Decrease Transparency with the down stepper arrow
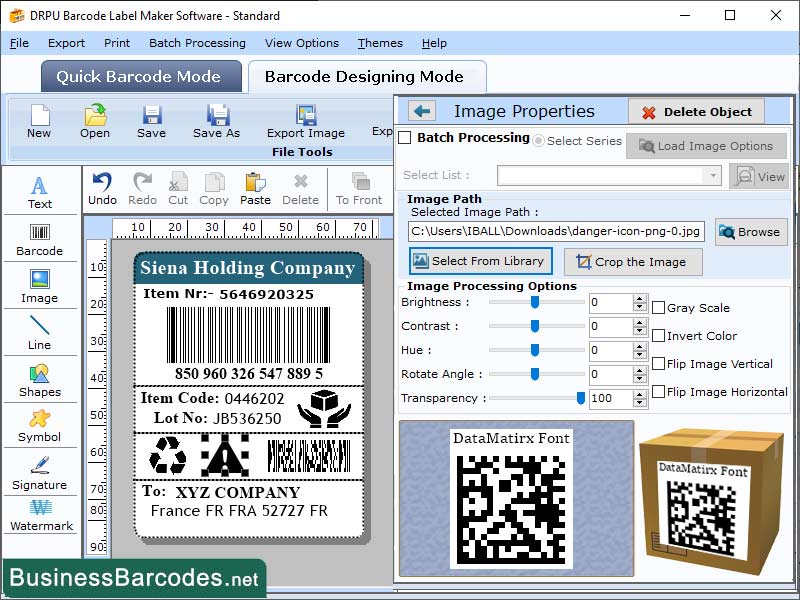 (x=640, y=403)
